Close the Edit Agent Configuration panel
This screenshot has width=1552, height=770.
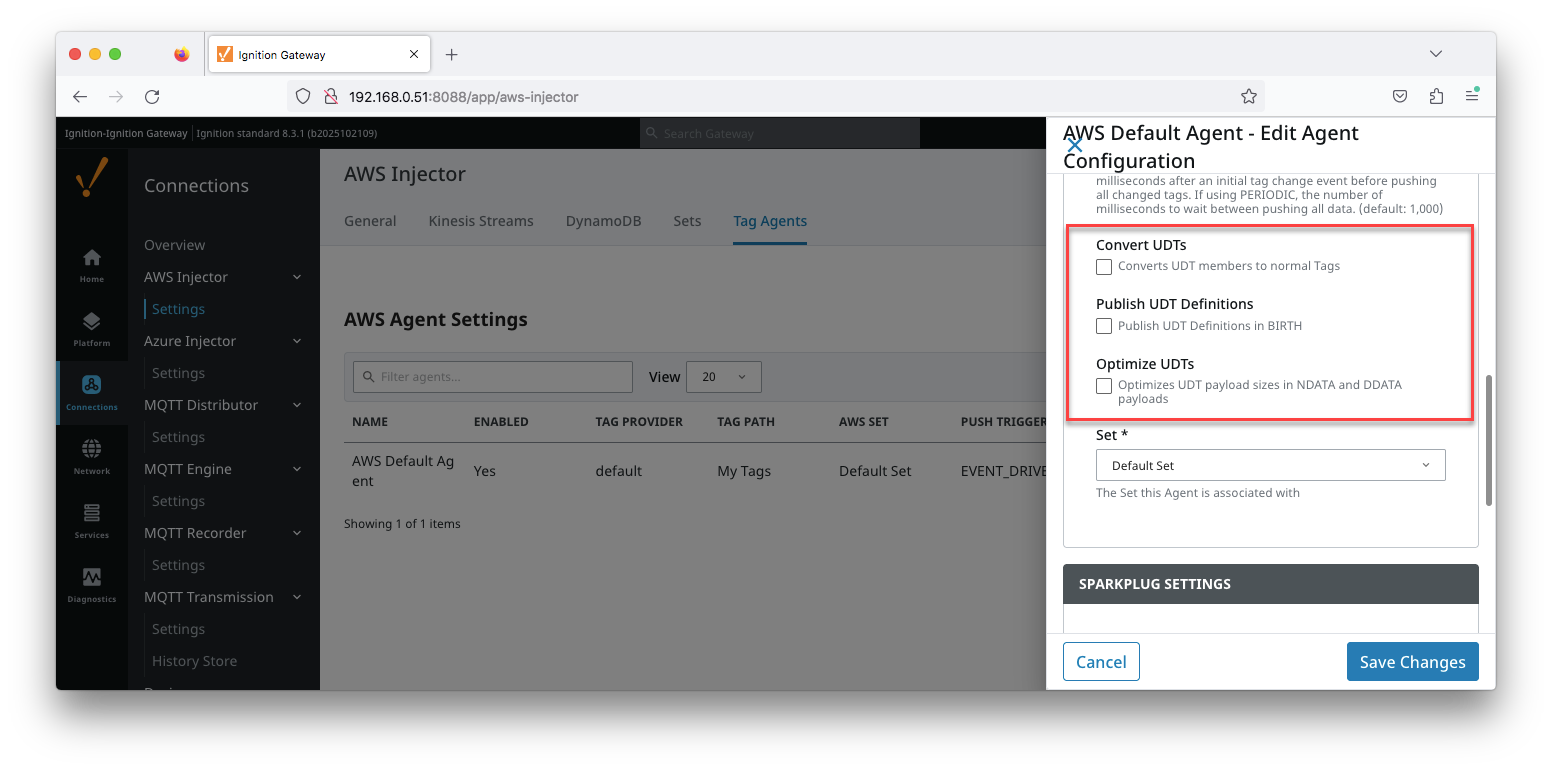(1075, 146)
